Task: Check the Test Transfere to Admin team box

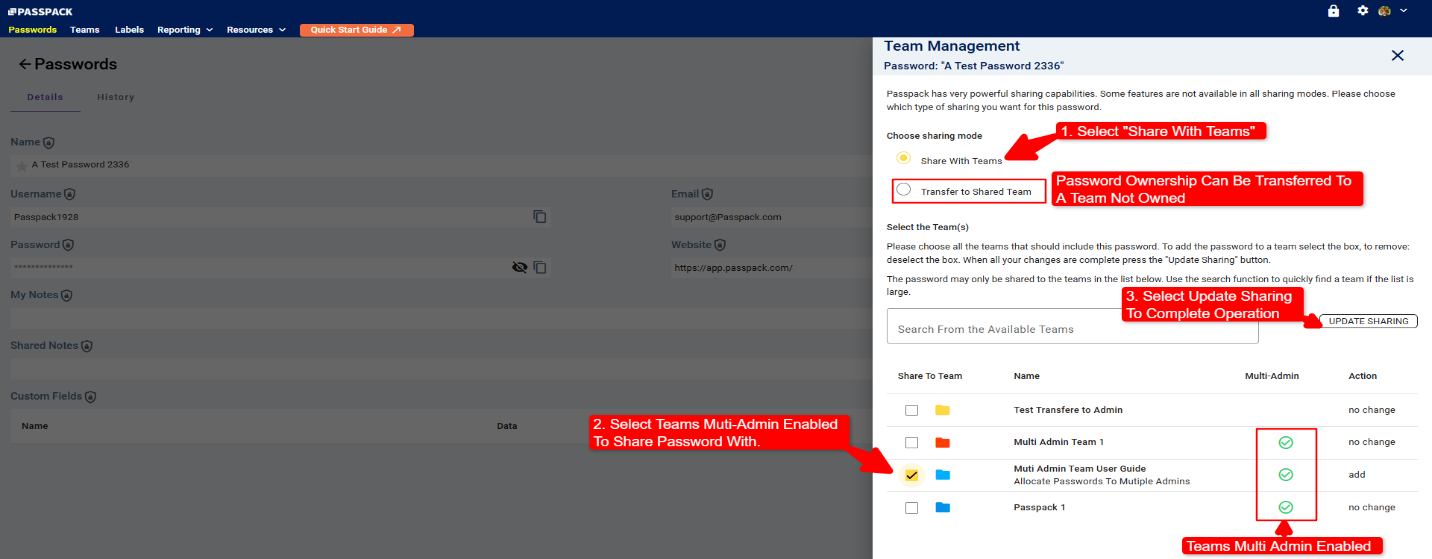Action: pos(911,410)
